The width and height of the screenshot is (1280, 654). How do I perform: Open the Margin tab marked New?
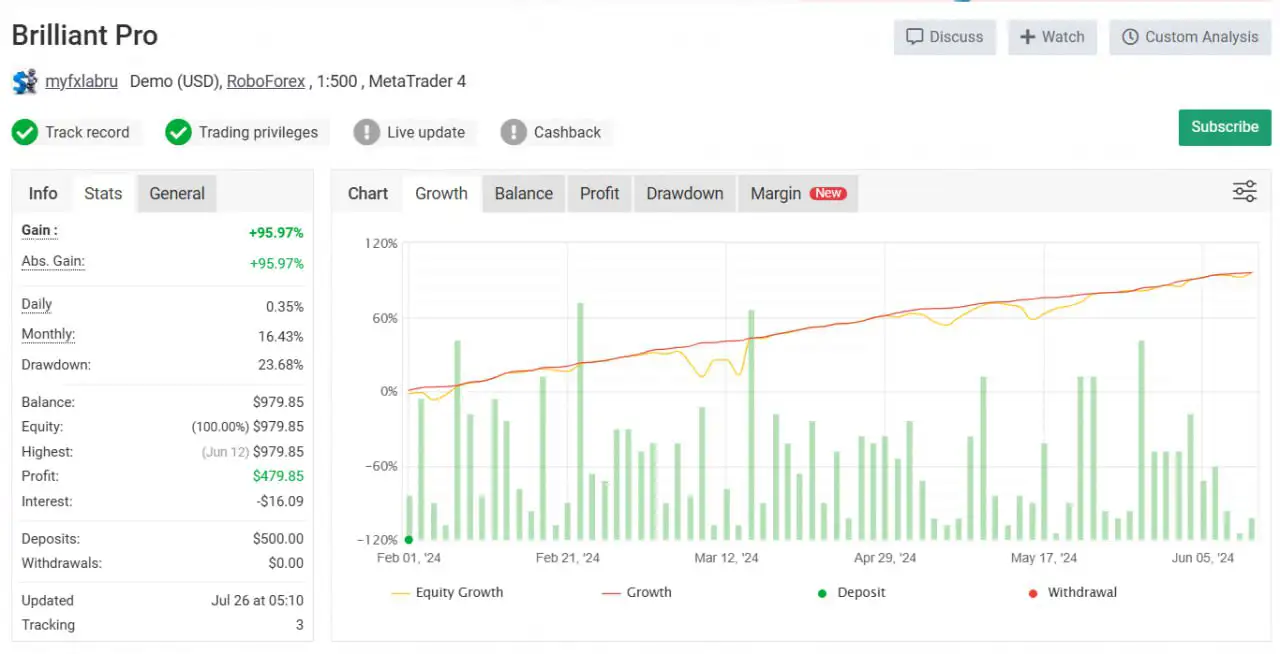tap(797, 194)
